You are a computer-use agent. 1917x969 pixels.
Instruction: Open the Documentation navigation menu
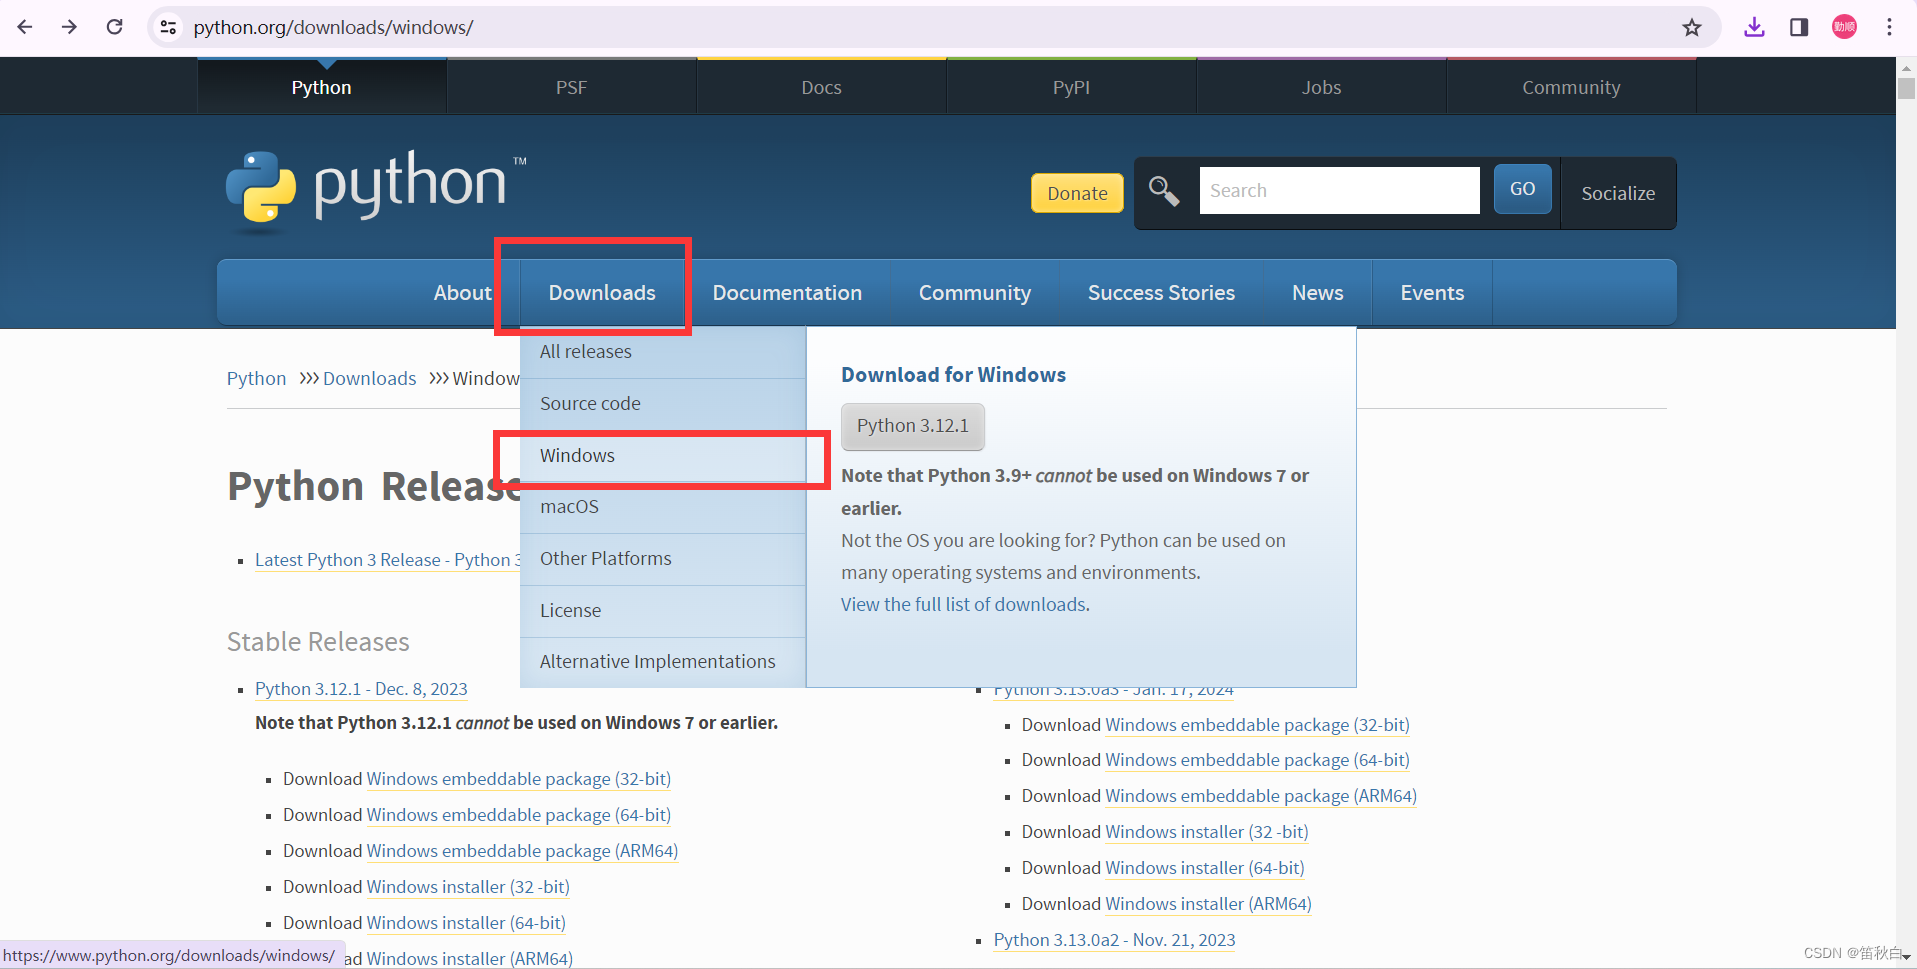click(787, 293)
